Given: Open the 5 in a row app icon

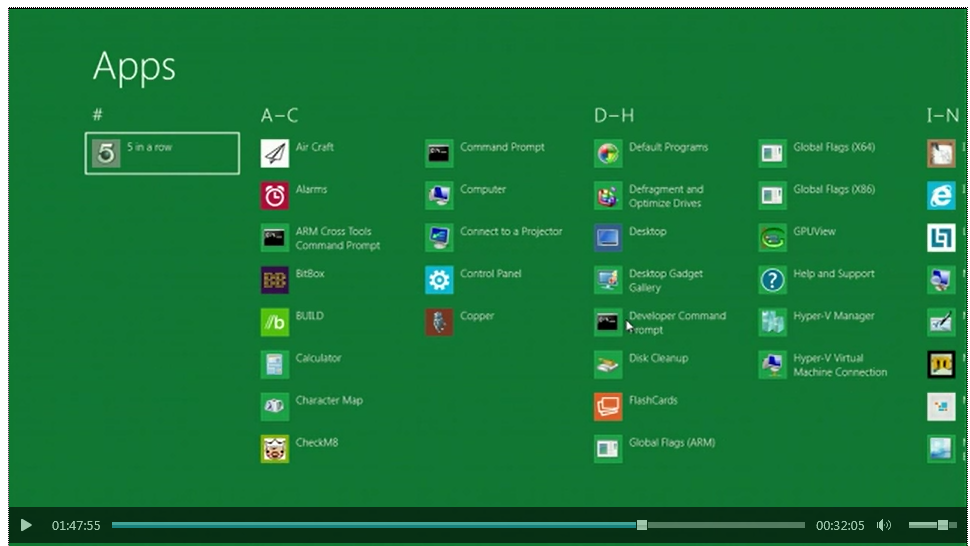Looking at the screenshot, I should tap(106, 153).
